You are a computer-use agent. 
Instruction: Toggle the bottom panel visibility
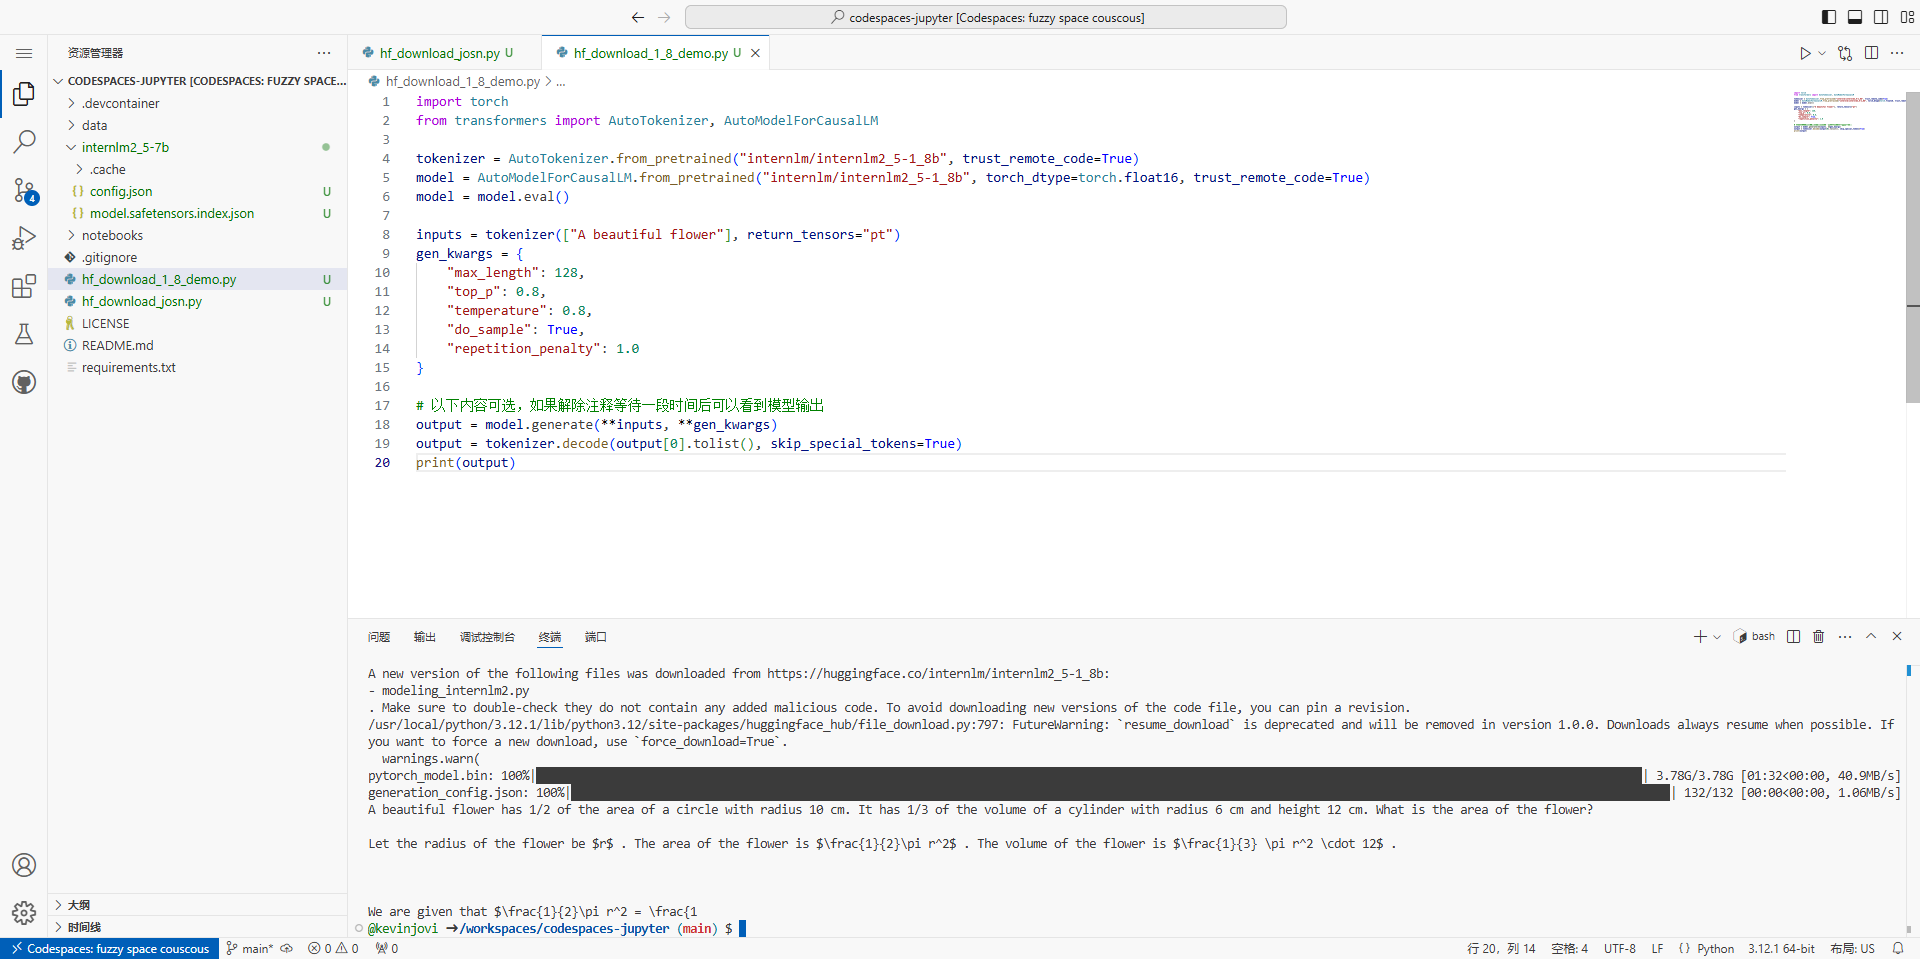tap(1855, 17)
